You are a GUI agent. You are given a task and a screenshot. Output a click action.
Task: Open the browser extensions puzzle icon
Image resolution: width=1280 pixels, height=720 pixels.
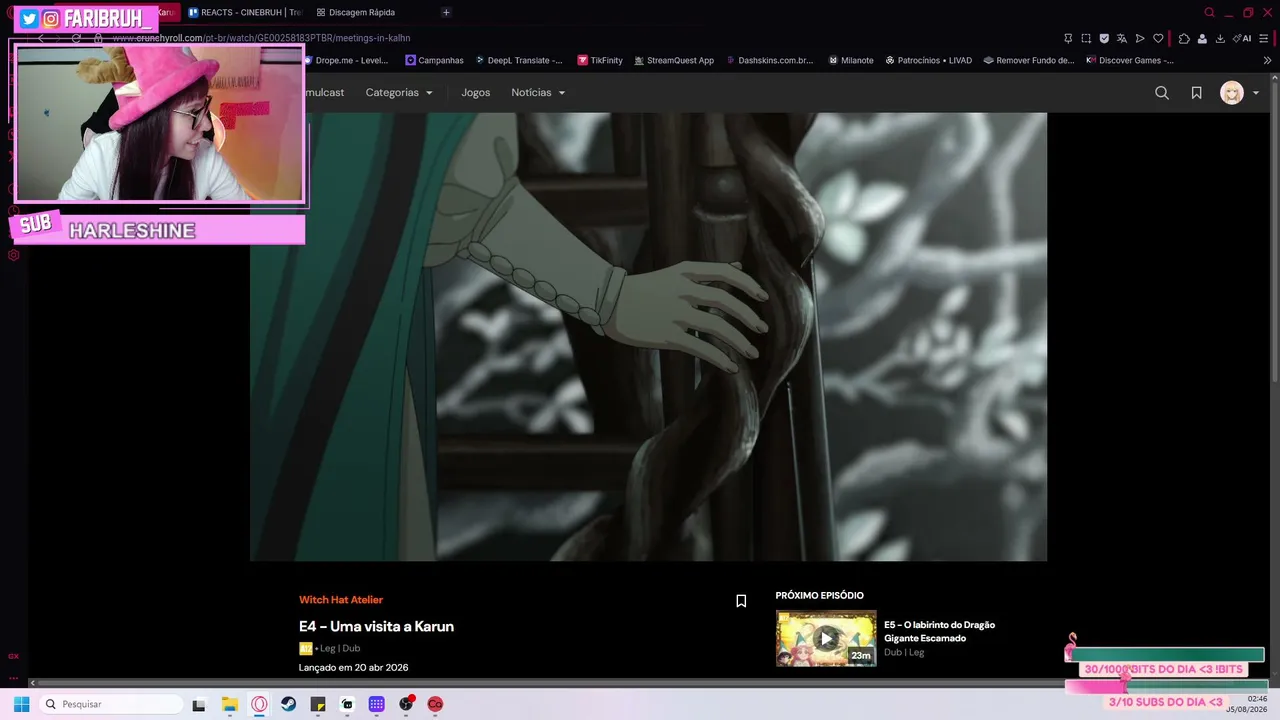click(1184, 38)
